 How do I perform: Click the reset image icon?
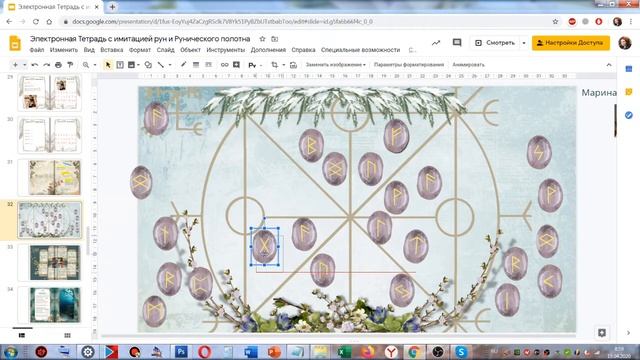coord(293,65)
